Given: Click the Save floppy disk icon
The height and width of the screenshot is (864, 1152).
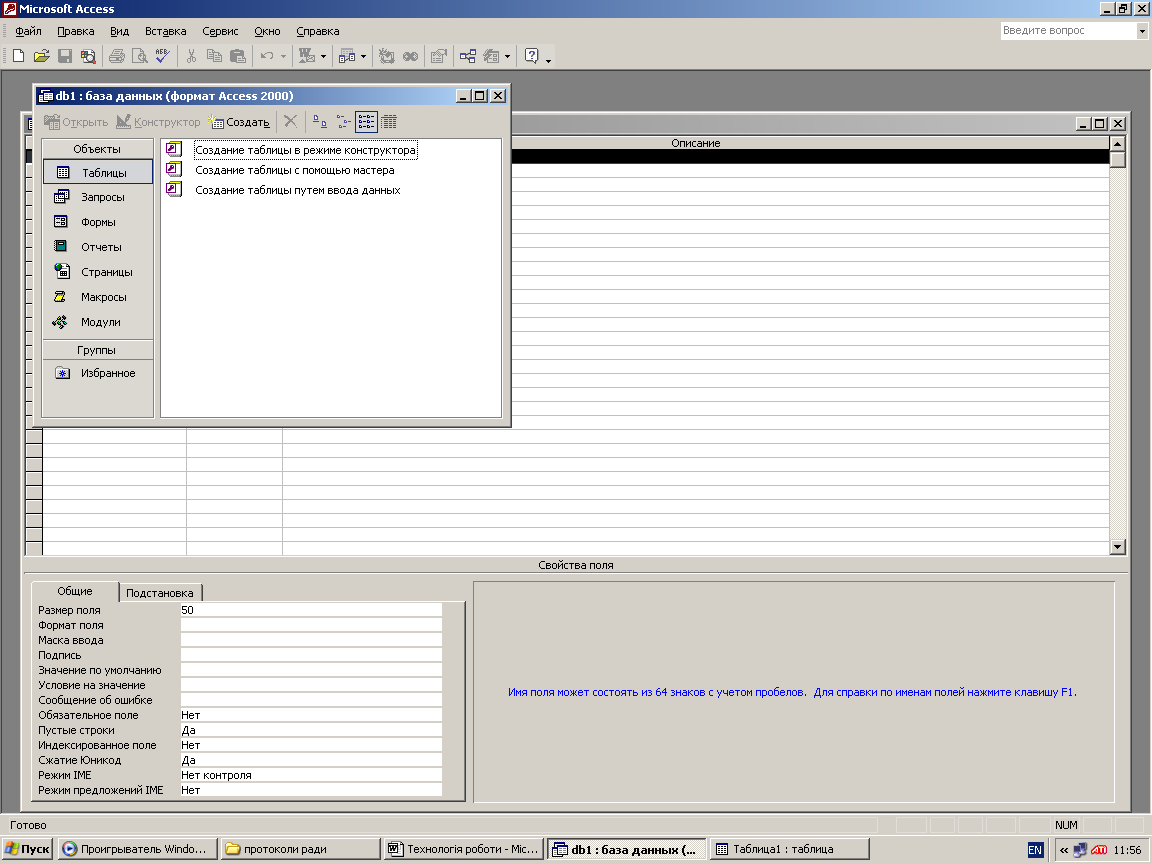Looking at the screenshot, I should point(65,56).
